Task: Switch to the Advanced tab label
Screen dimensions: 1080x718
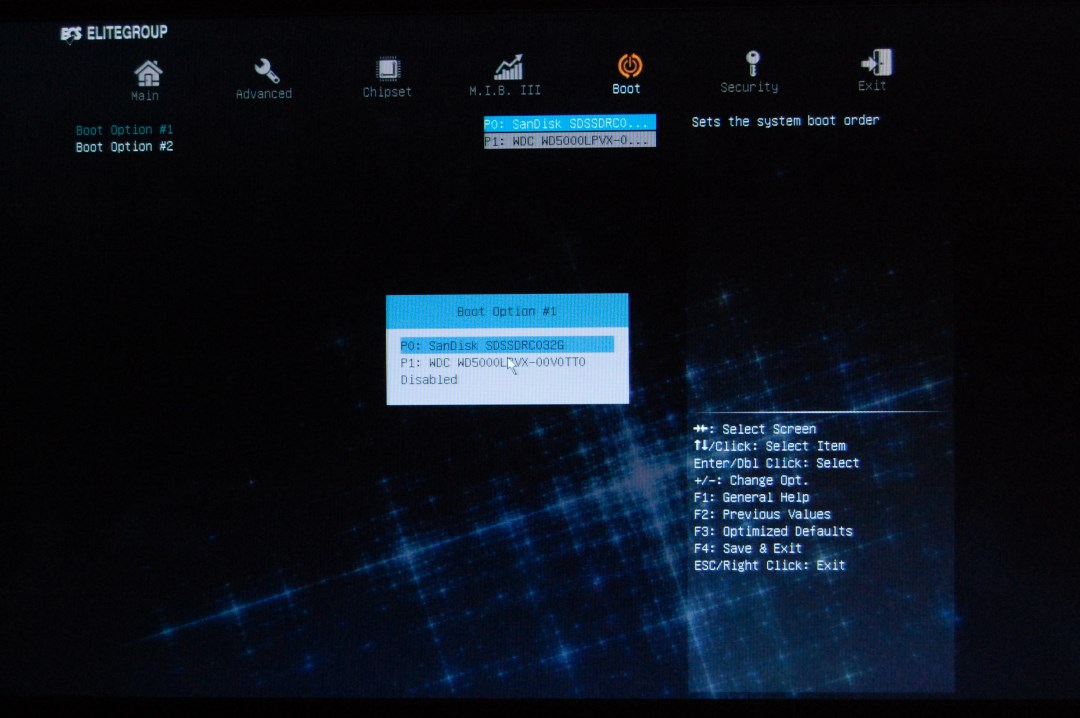Action: (264, 94)
